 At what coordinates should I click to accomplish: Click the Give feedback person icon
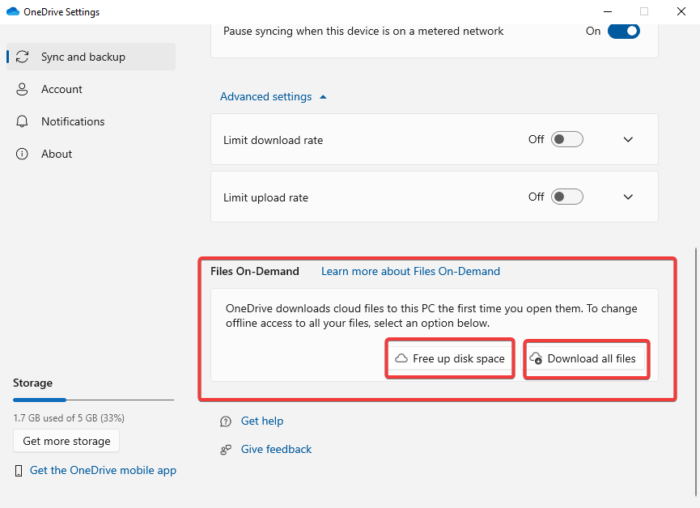pos(226,449)
